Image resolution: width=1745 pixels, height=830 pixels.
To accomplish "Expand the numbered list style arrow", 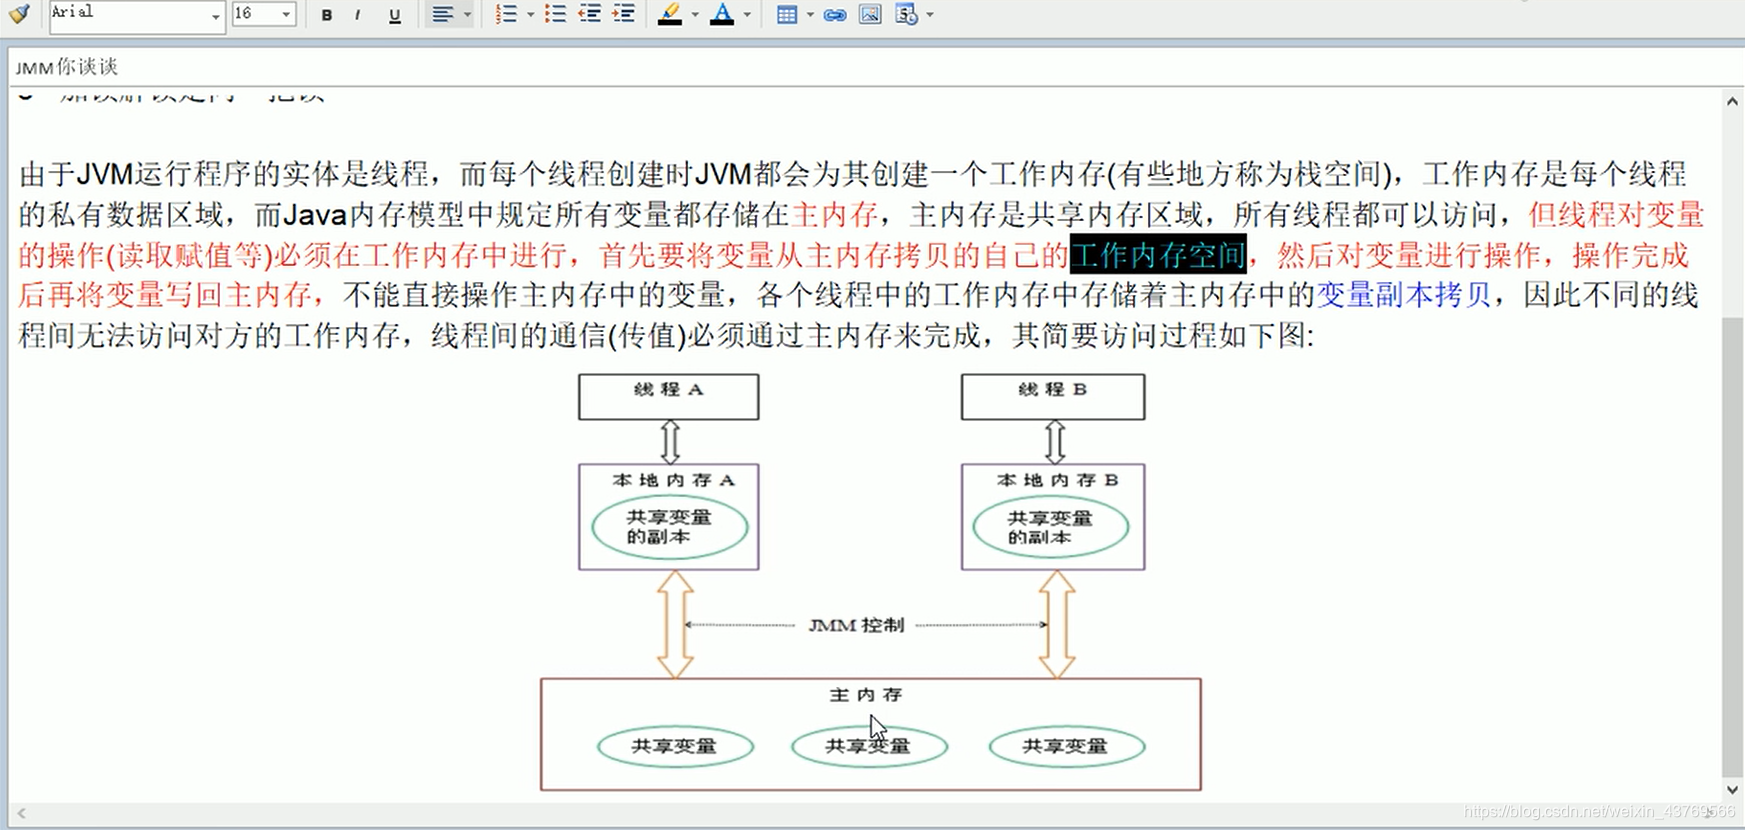I will [x=530, y=15].
